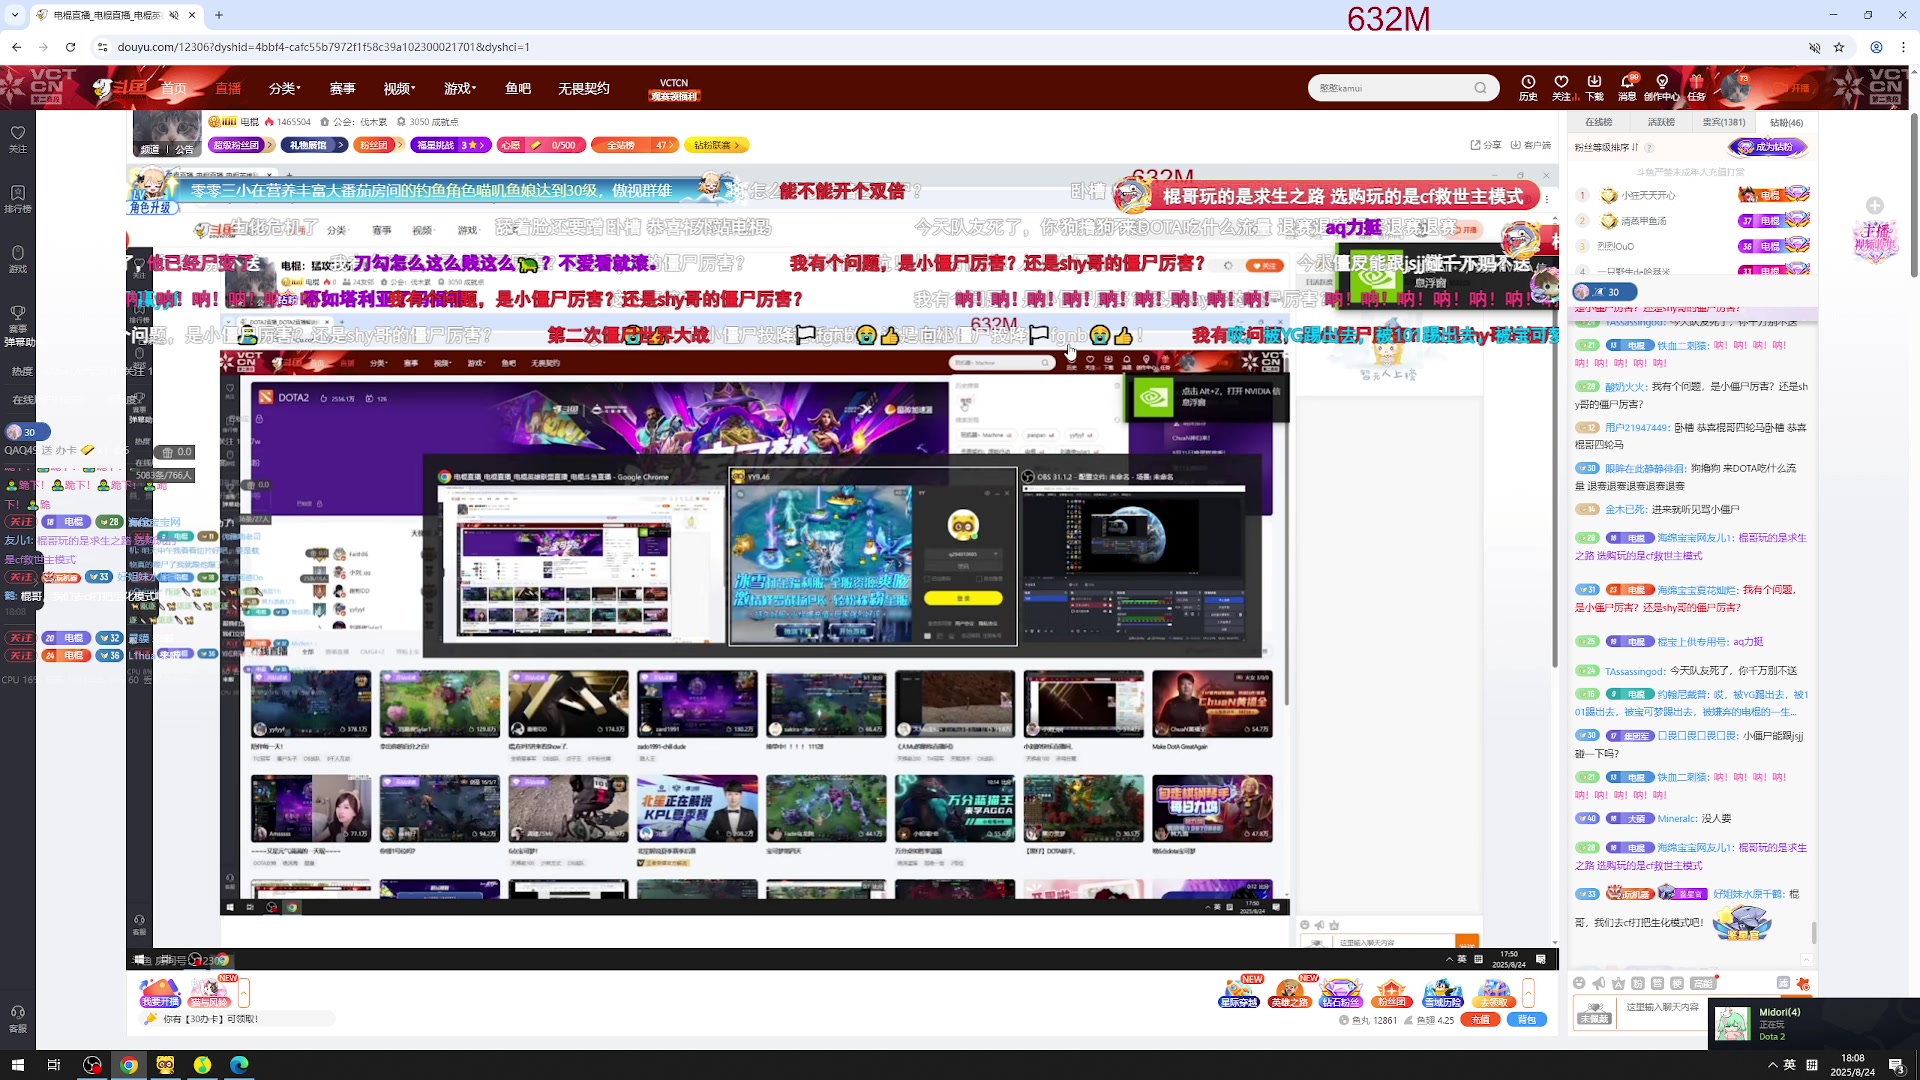This screenshot has width=1920, height=1080.
Task: Toggle the 管 chat toolbar option
Action: [1657, 983]
